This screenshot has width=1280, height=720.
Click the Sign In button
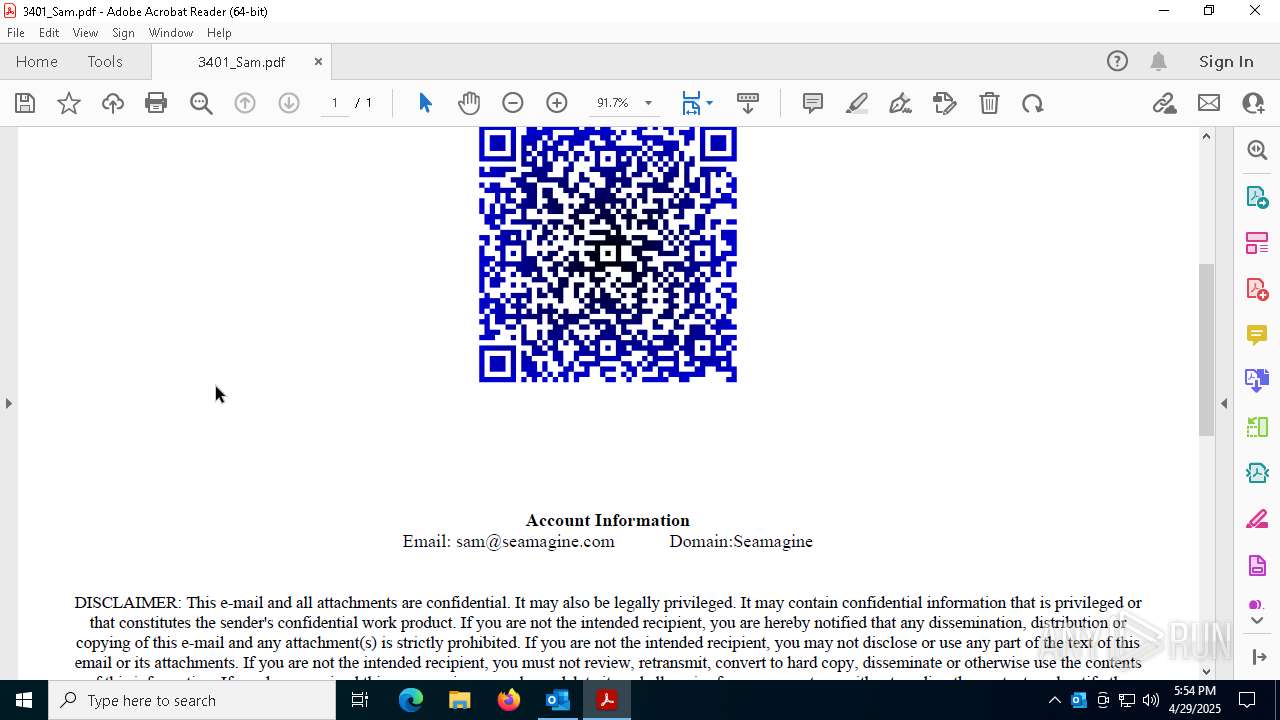pos(1226,62)
